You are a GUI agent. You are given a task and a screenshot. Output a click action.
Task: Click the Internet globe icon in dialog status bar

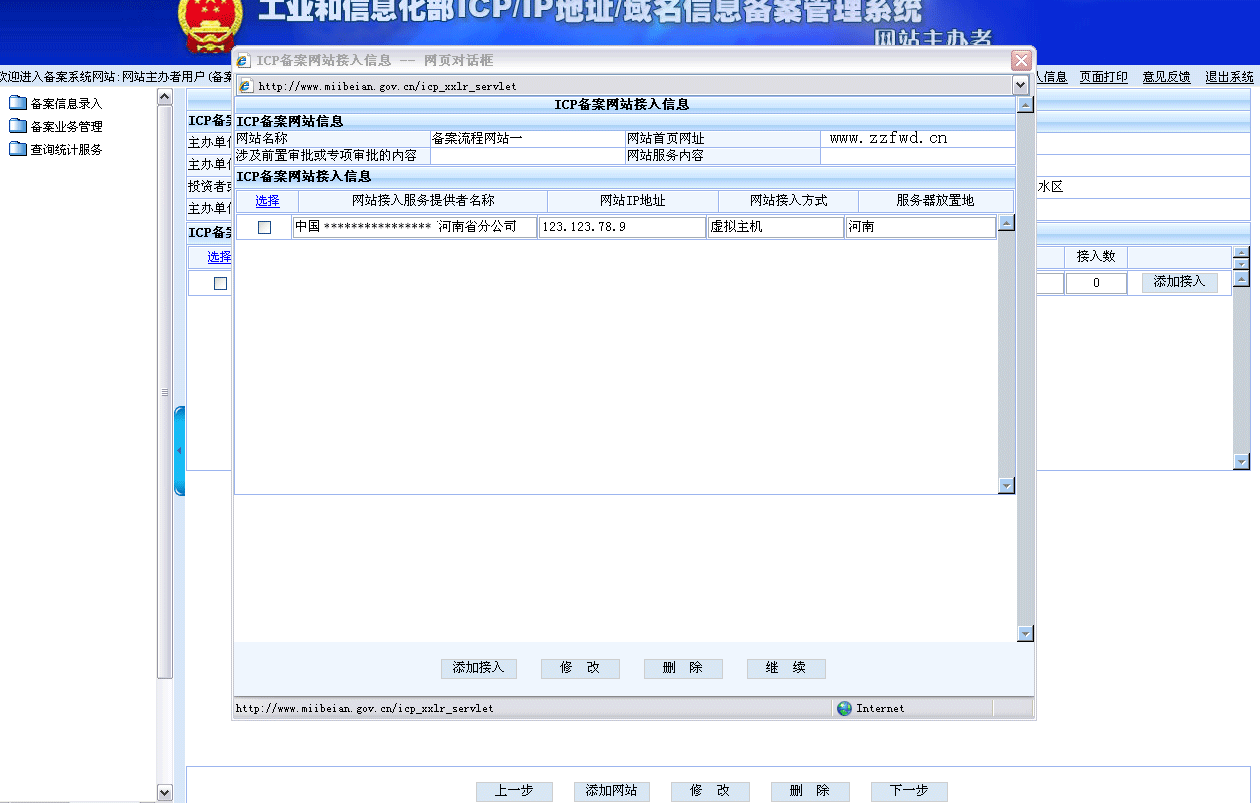click(x=843, y=708)
